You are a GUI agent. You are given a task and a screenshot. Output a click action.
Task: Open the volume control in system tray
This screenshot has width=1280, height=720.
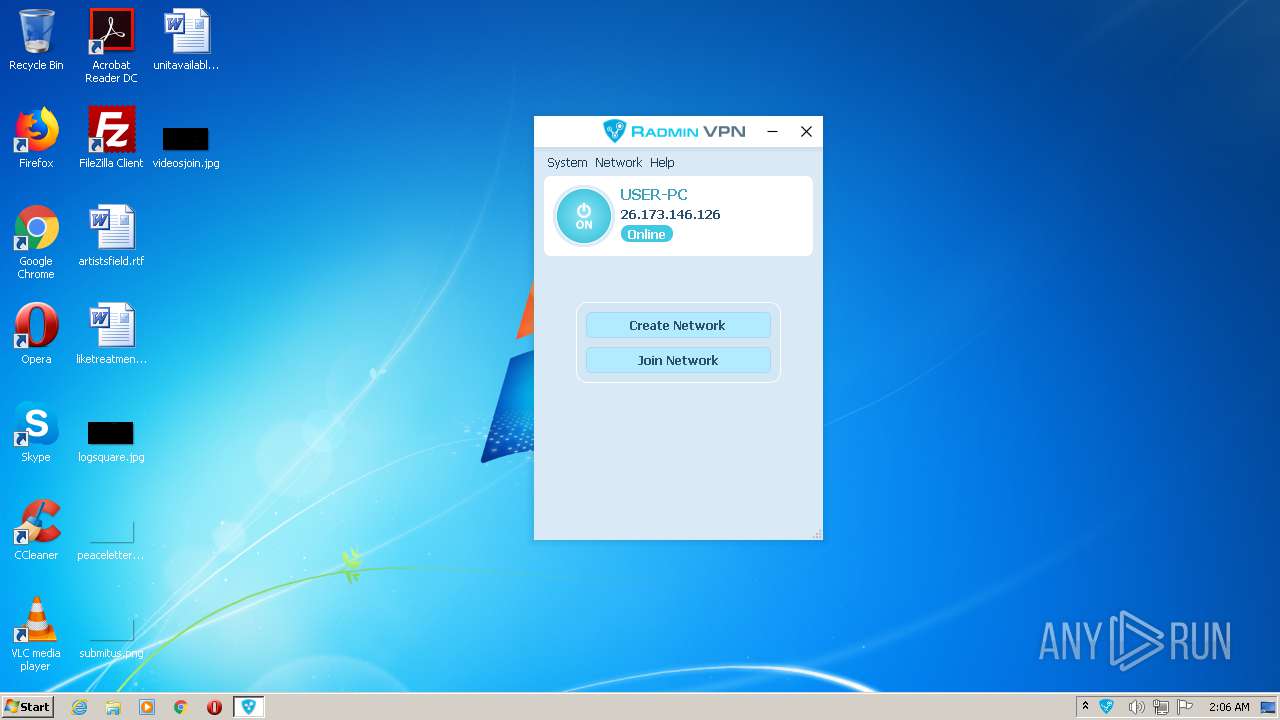click(1136, 707)
